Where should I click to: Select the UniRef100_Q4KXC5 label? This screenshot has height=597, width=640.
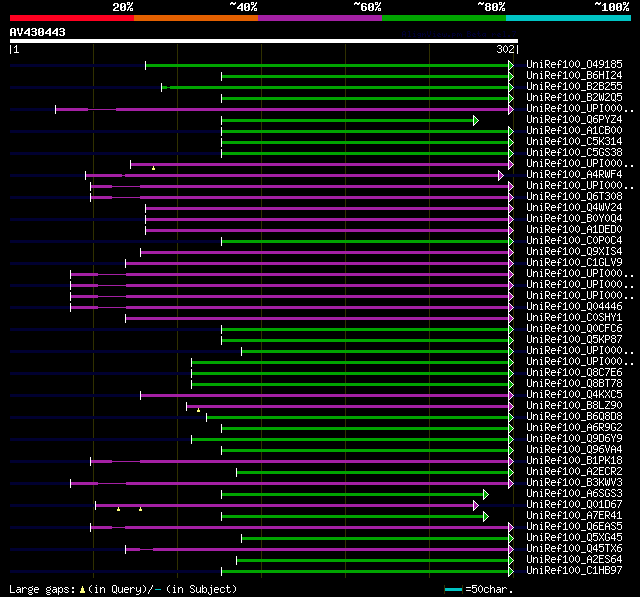(574, 395)
